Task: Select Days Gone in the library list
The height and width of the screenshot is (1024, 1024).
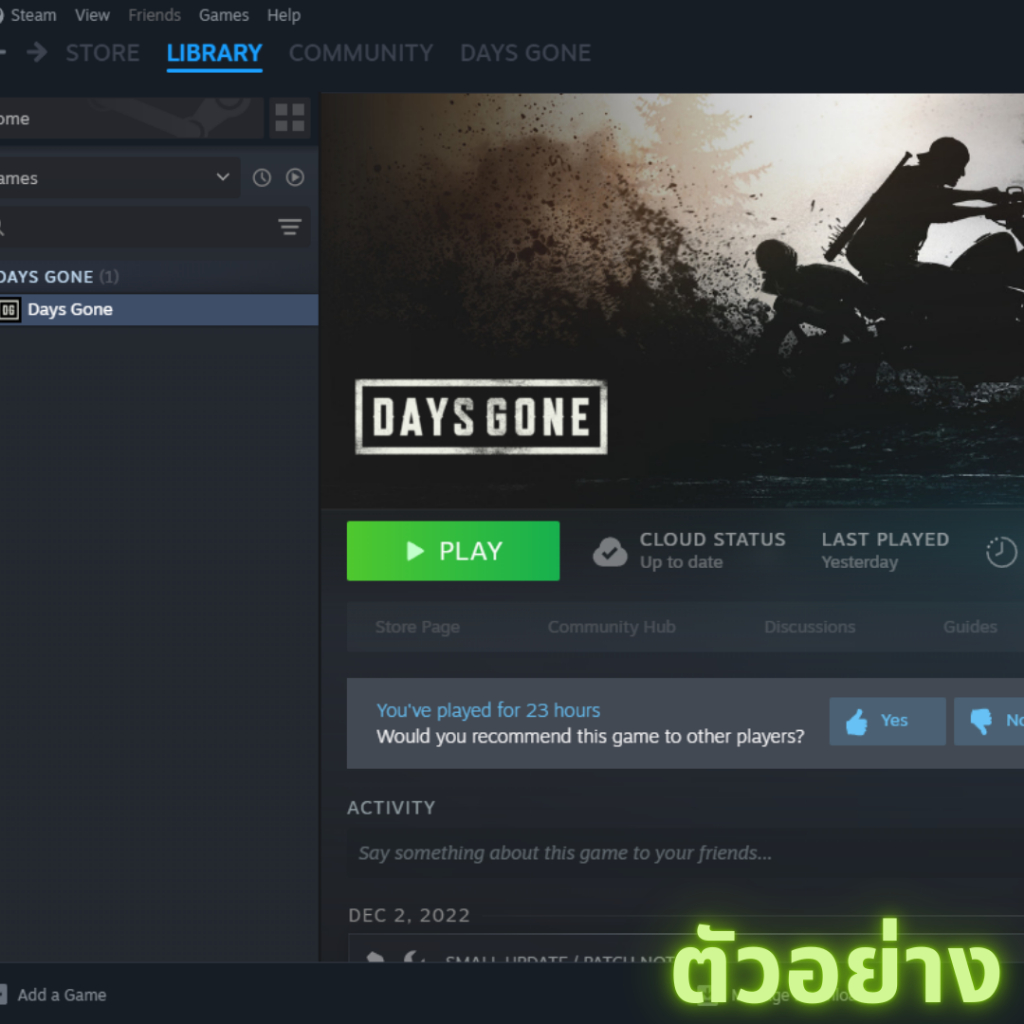Action: 70,309
